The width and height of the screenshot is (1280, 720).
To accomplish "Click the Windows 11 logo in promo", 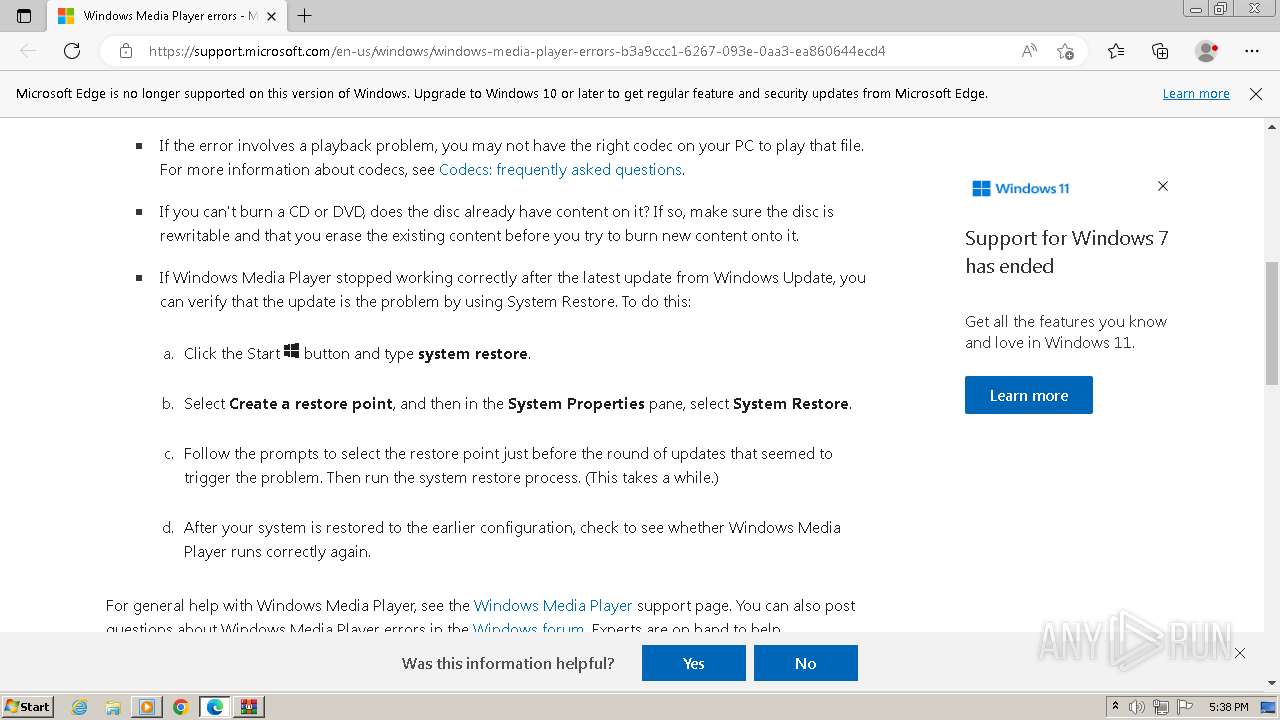I will [x=1020, y=188].
